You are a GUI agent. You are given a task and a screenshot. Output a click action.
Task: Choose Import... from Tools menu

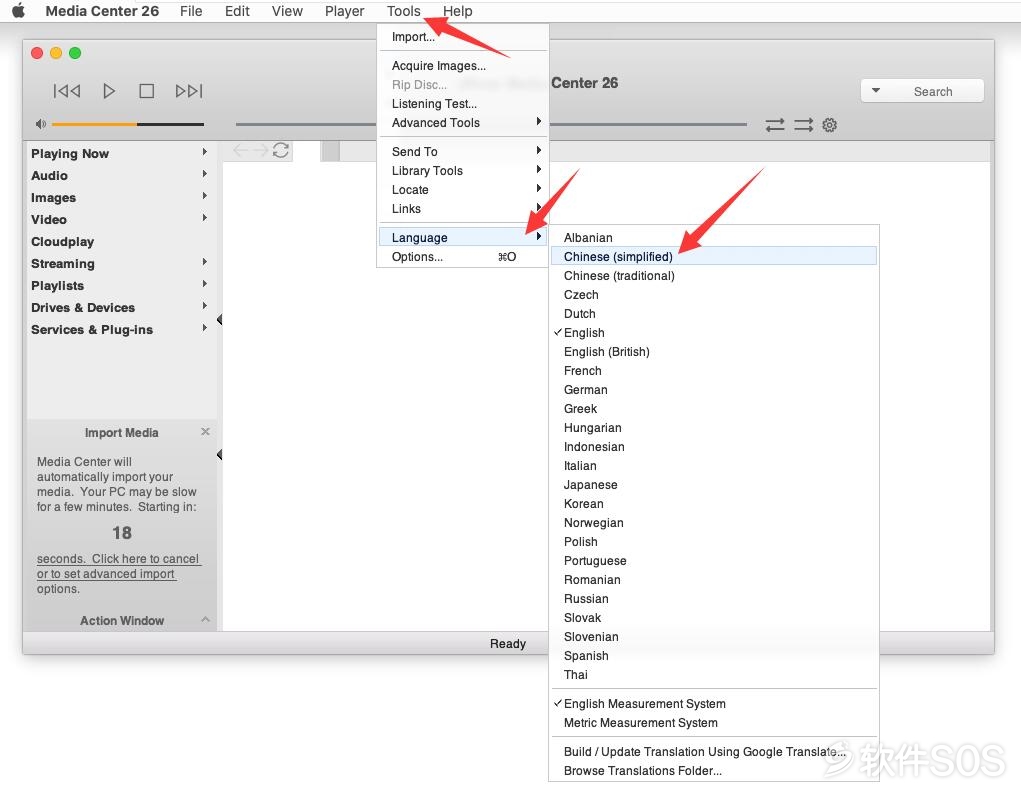(463, 37)
